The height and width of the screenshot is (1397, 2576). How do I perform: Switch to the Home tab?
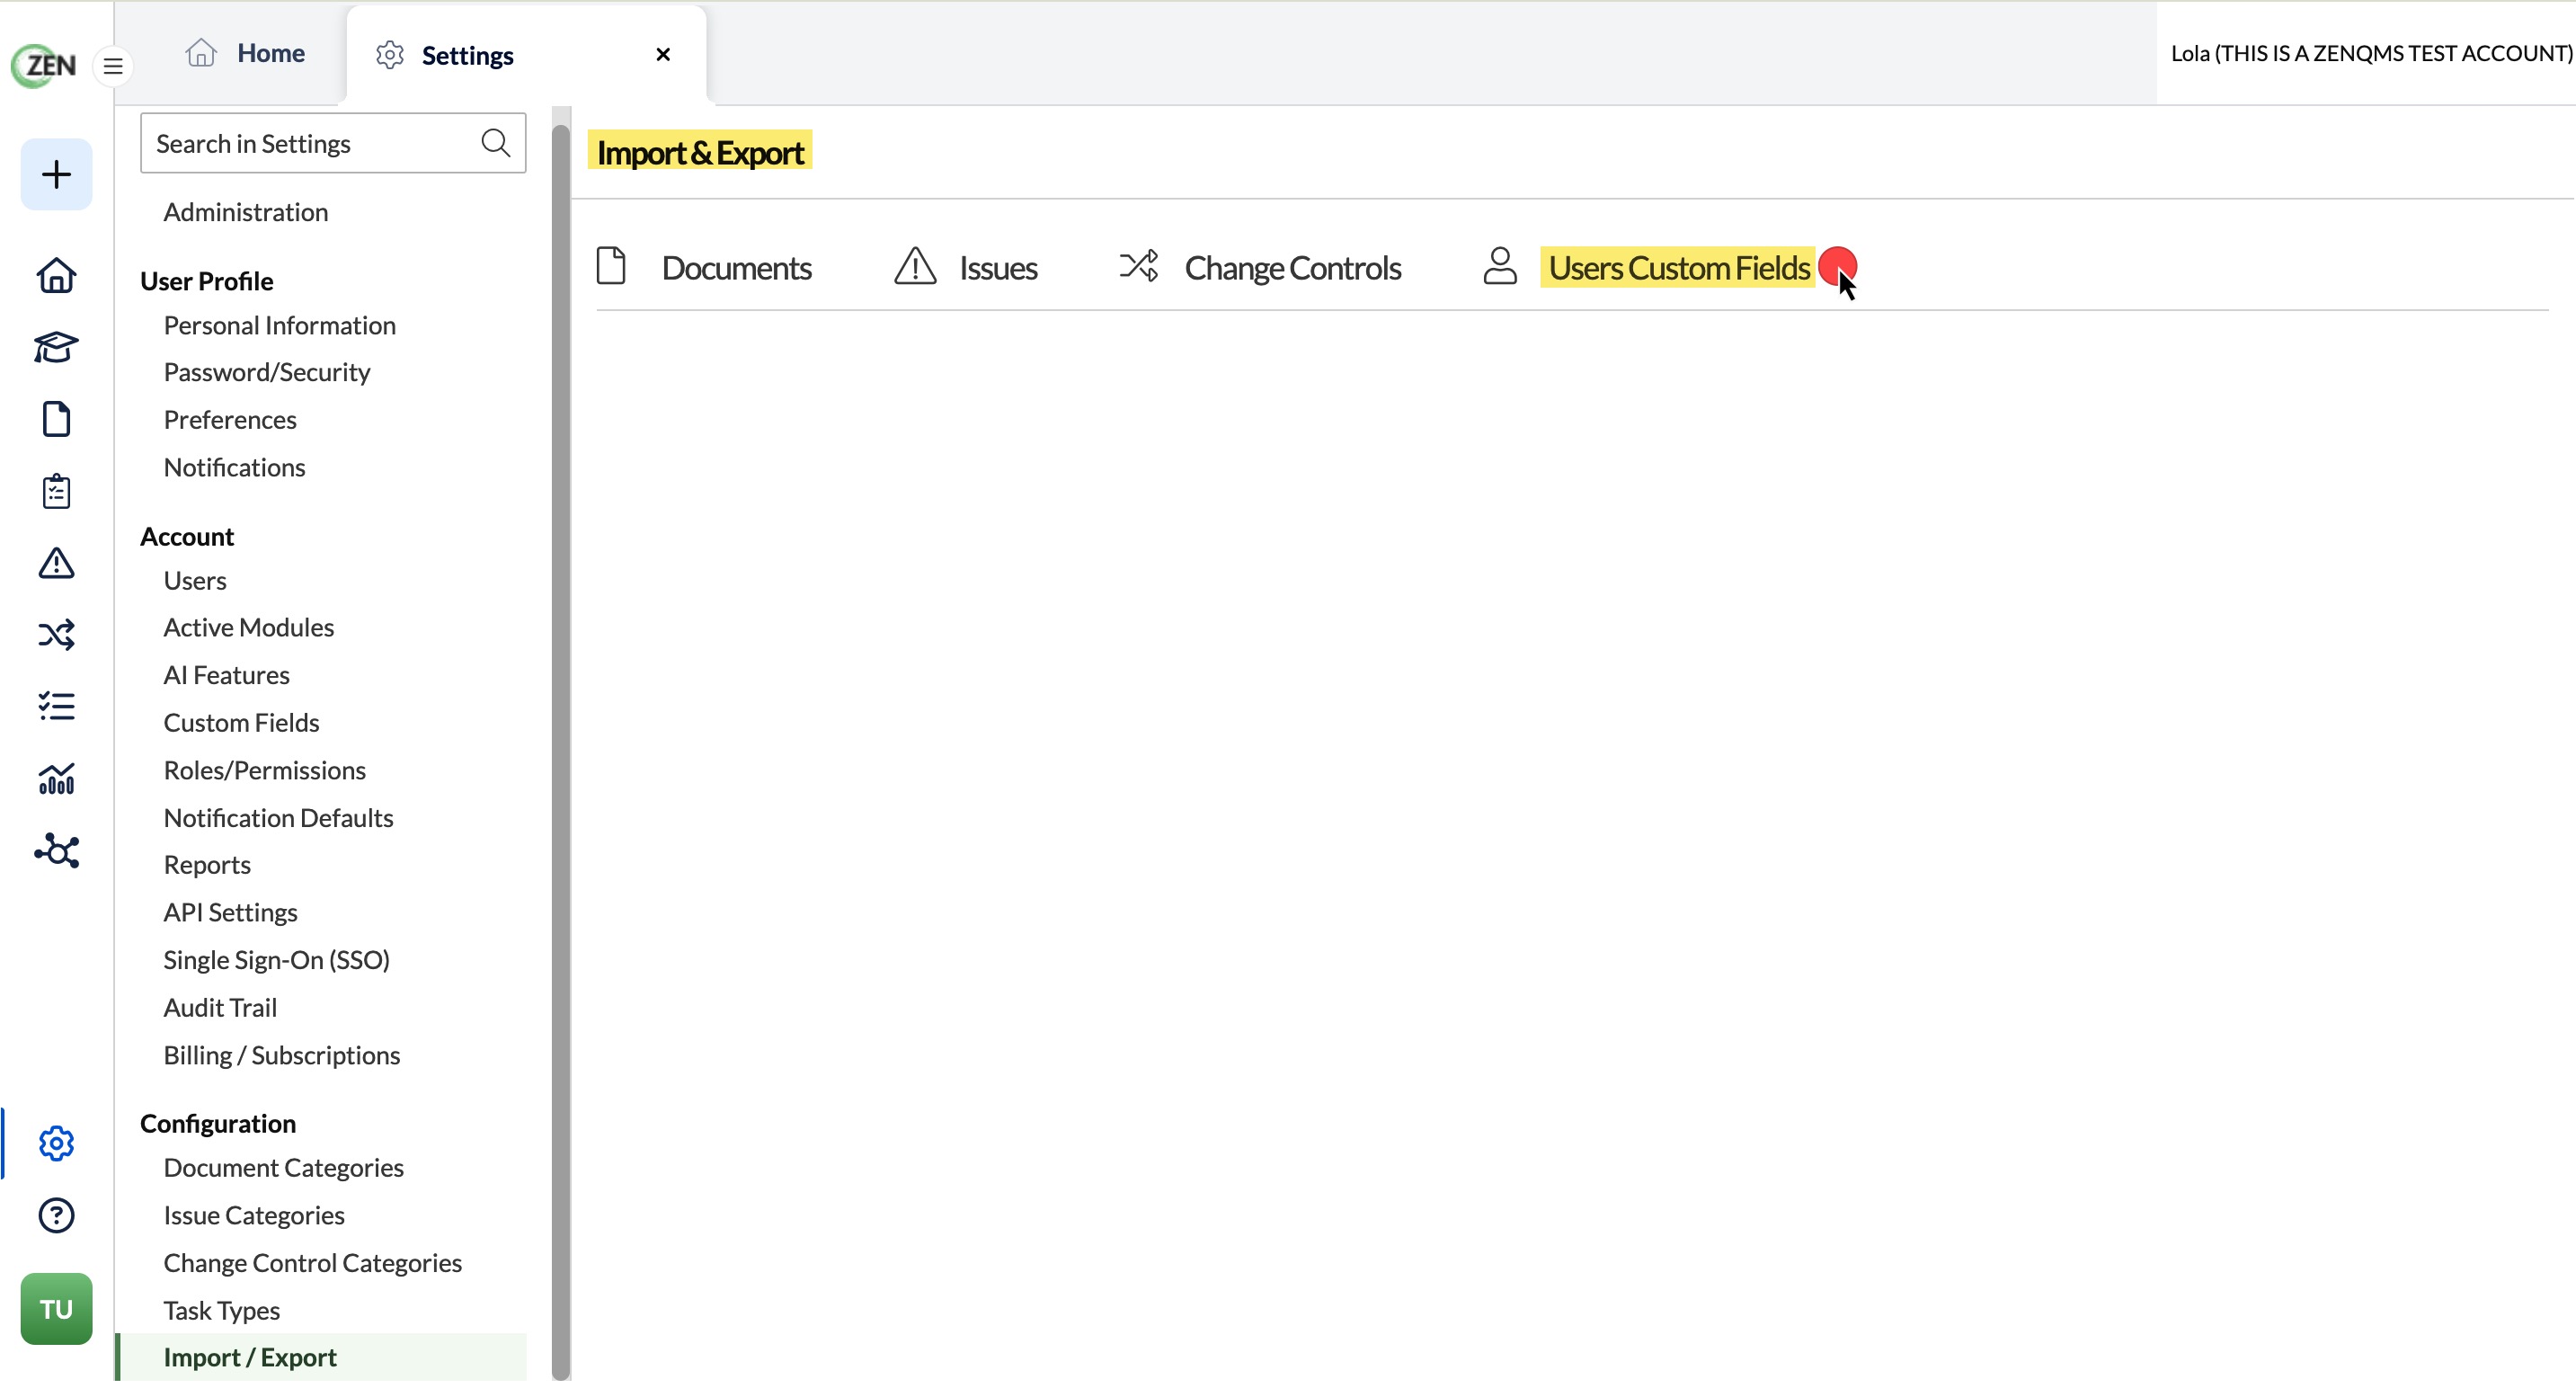pos(245,53)
